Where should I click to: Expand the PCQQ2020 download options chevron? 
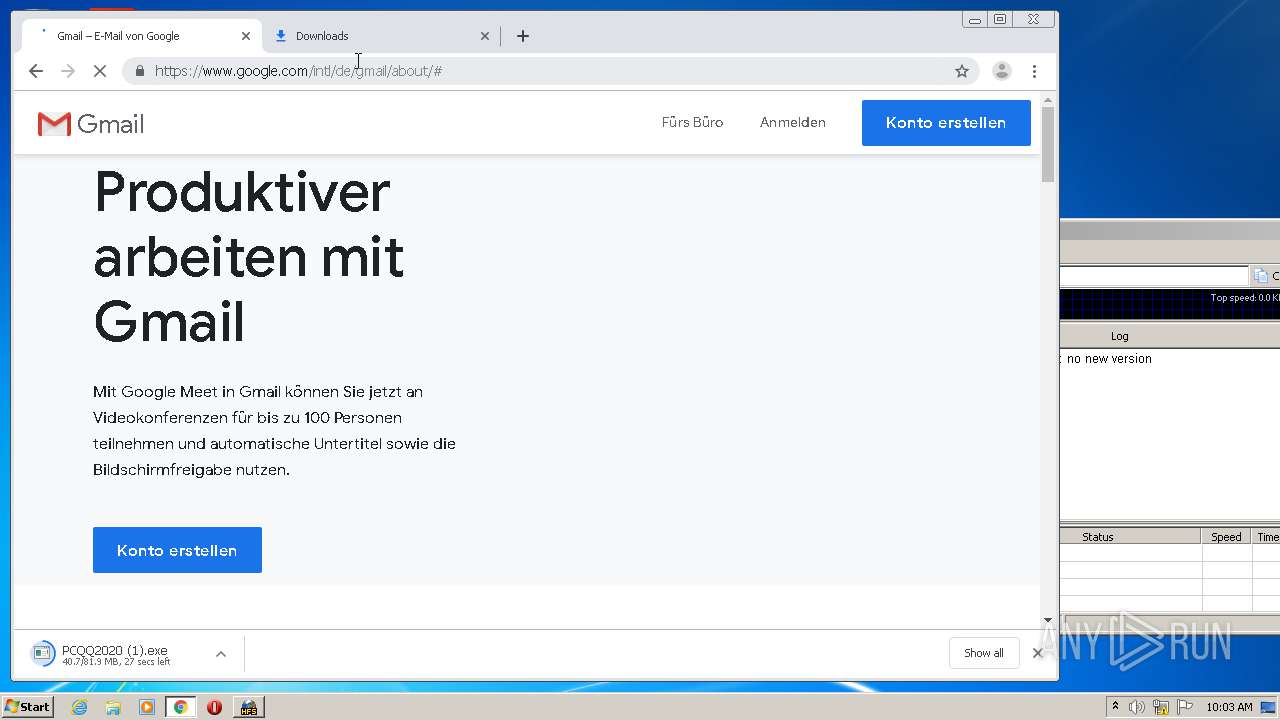coord(221,654)
